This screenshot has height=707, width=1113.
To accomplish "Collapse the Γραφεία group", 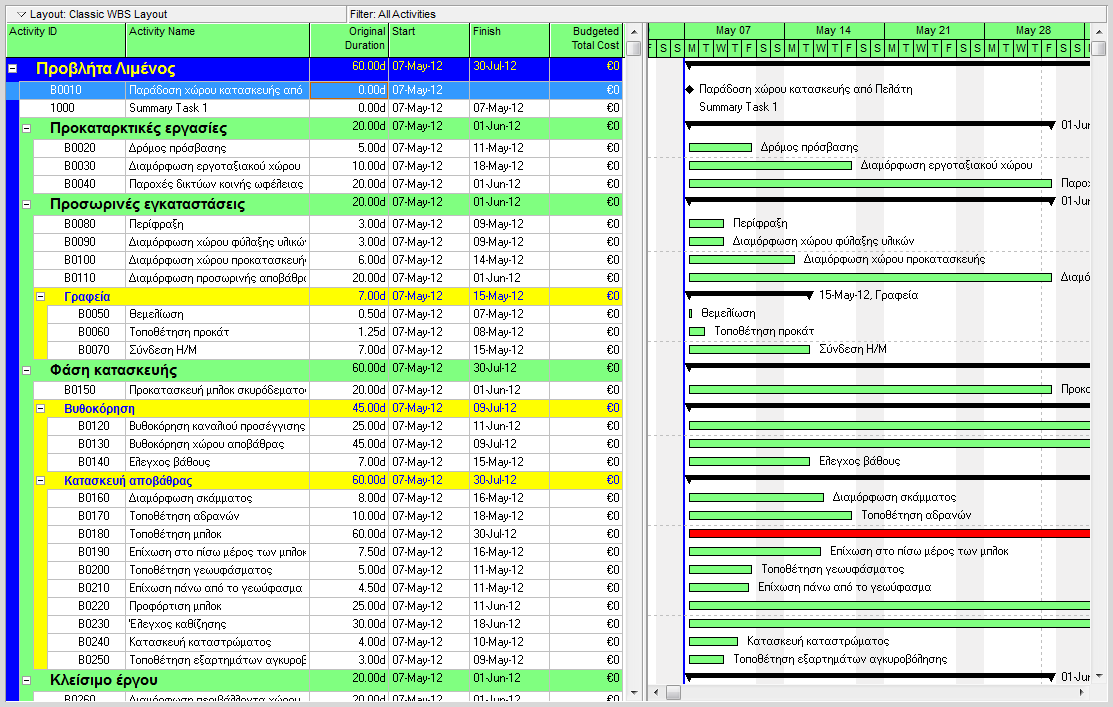I will [40, 296].
